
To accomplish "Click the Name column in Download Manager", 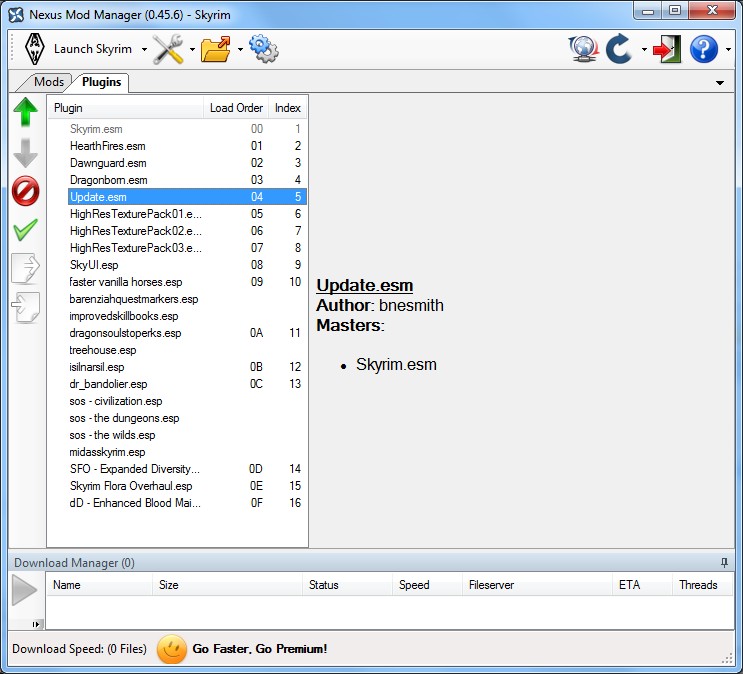I will pyautogui.click(x=99, y=585).
